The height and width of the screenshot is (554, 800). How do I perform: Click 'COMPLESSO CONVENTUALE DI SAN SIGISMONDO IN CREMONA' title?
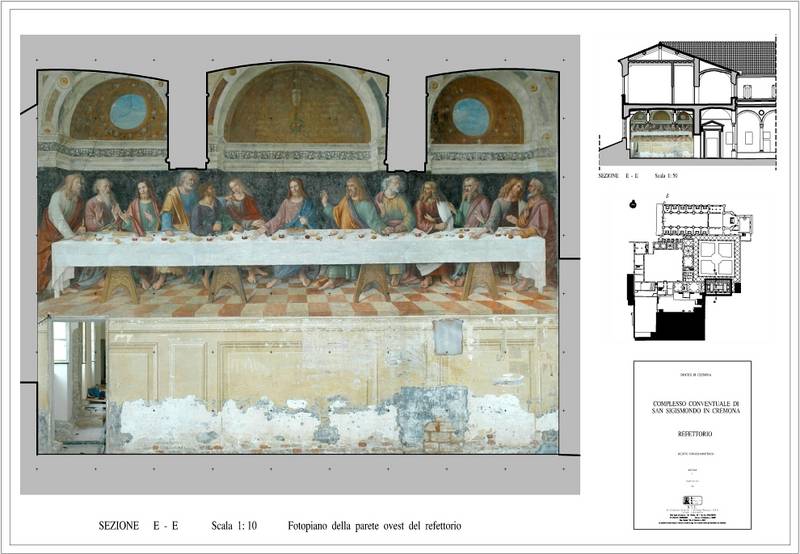point(696,407)
